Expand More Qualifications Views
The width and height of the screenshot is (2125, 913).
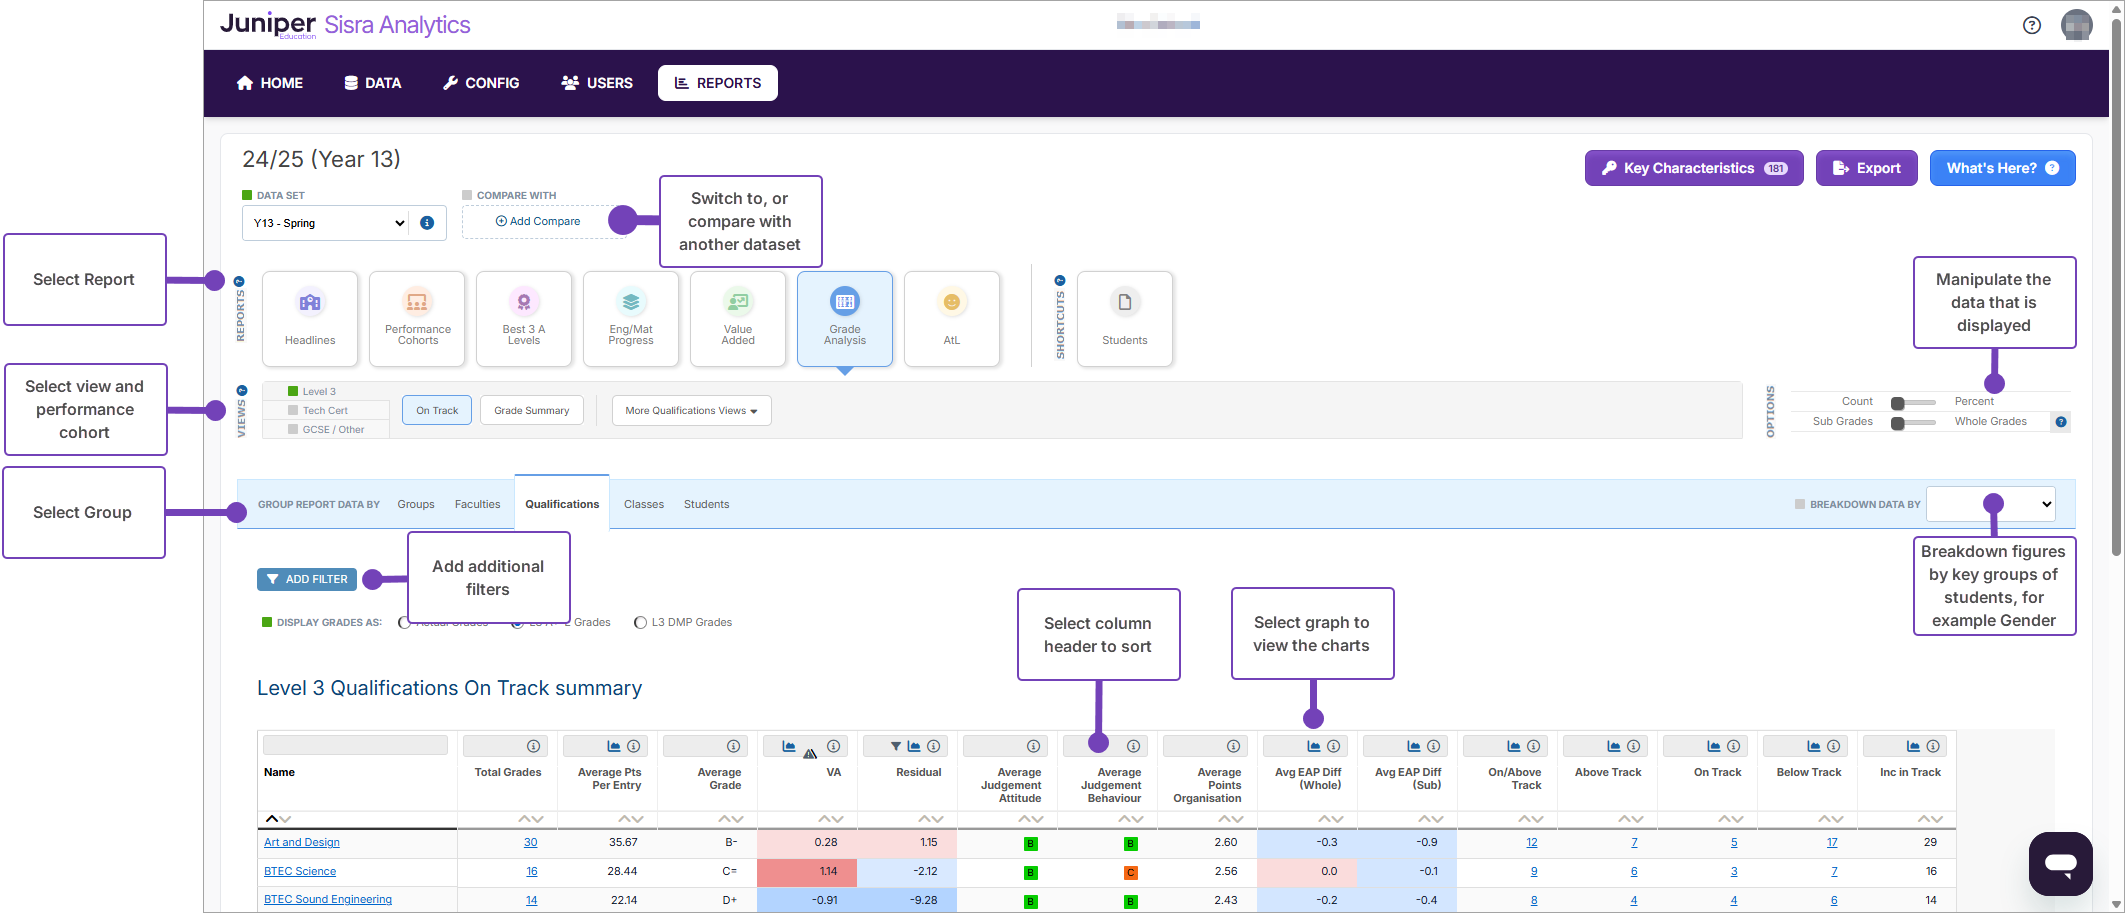691,410
